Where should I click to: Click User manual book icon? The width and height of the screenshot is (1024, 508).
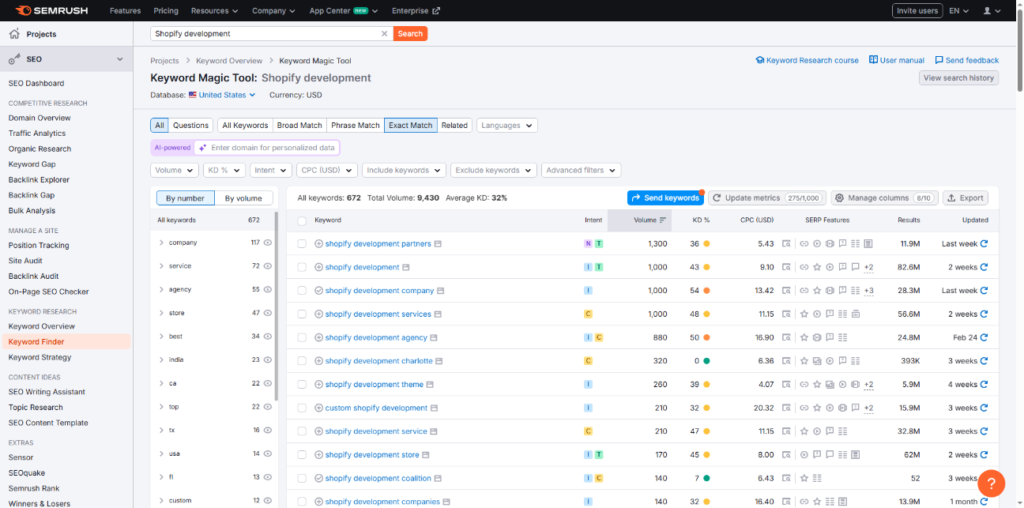(874, 60)
